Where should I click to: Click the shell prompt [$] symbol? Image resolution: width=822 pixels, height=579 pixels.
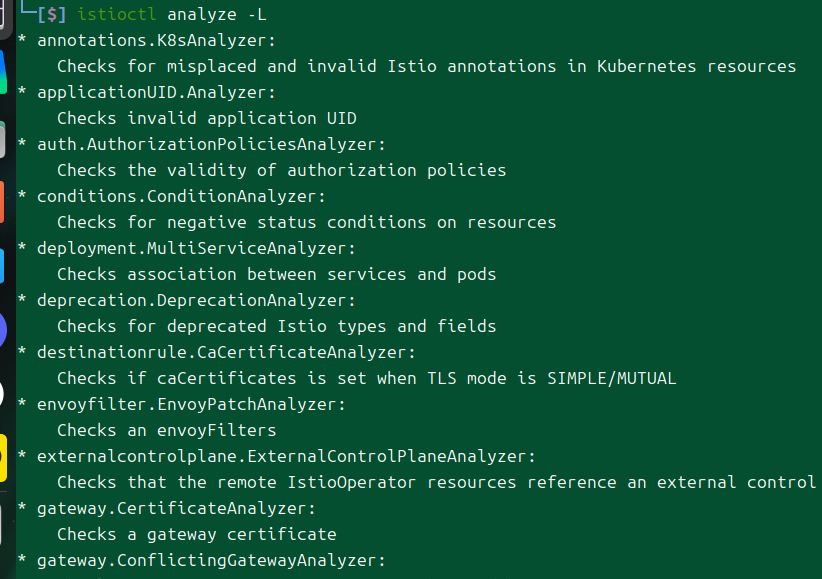pyautogui.click(x=51, y=14)
